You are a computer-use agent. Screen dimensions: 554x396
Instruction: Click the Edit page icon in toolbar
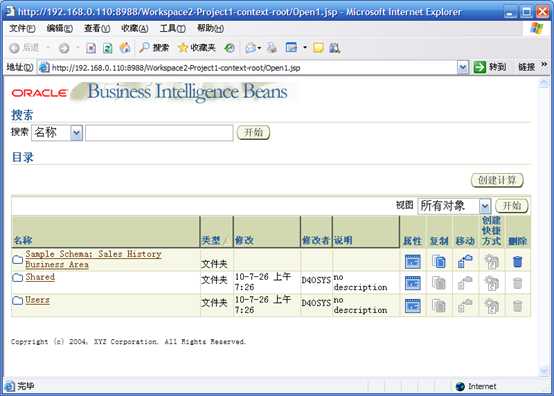tap(291, 48)
